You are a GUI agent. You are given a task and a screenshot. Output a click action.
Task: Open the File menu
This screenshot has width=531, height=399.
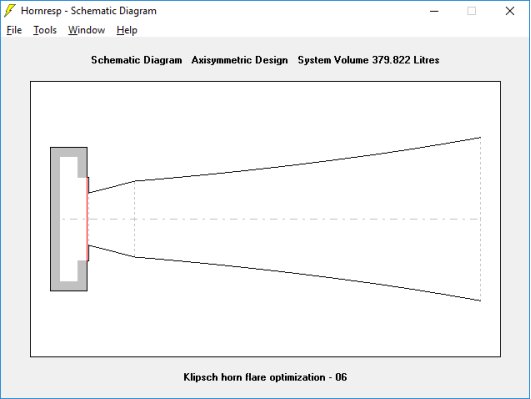coord(14,30)
